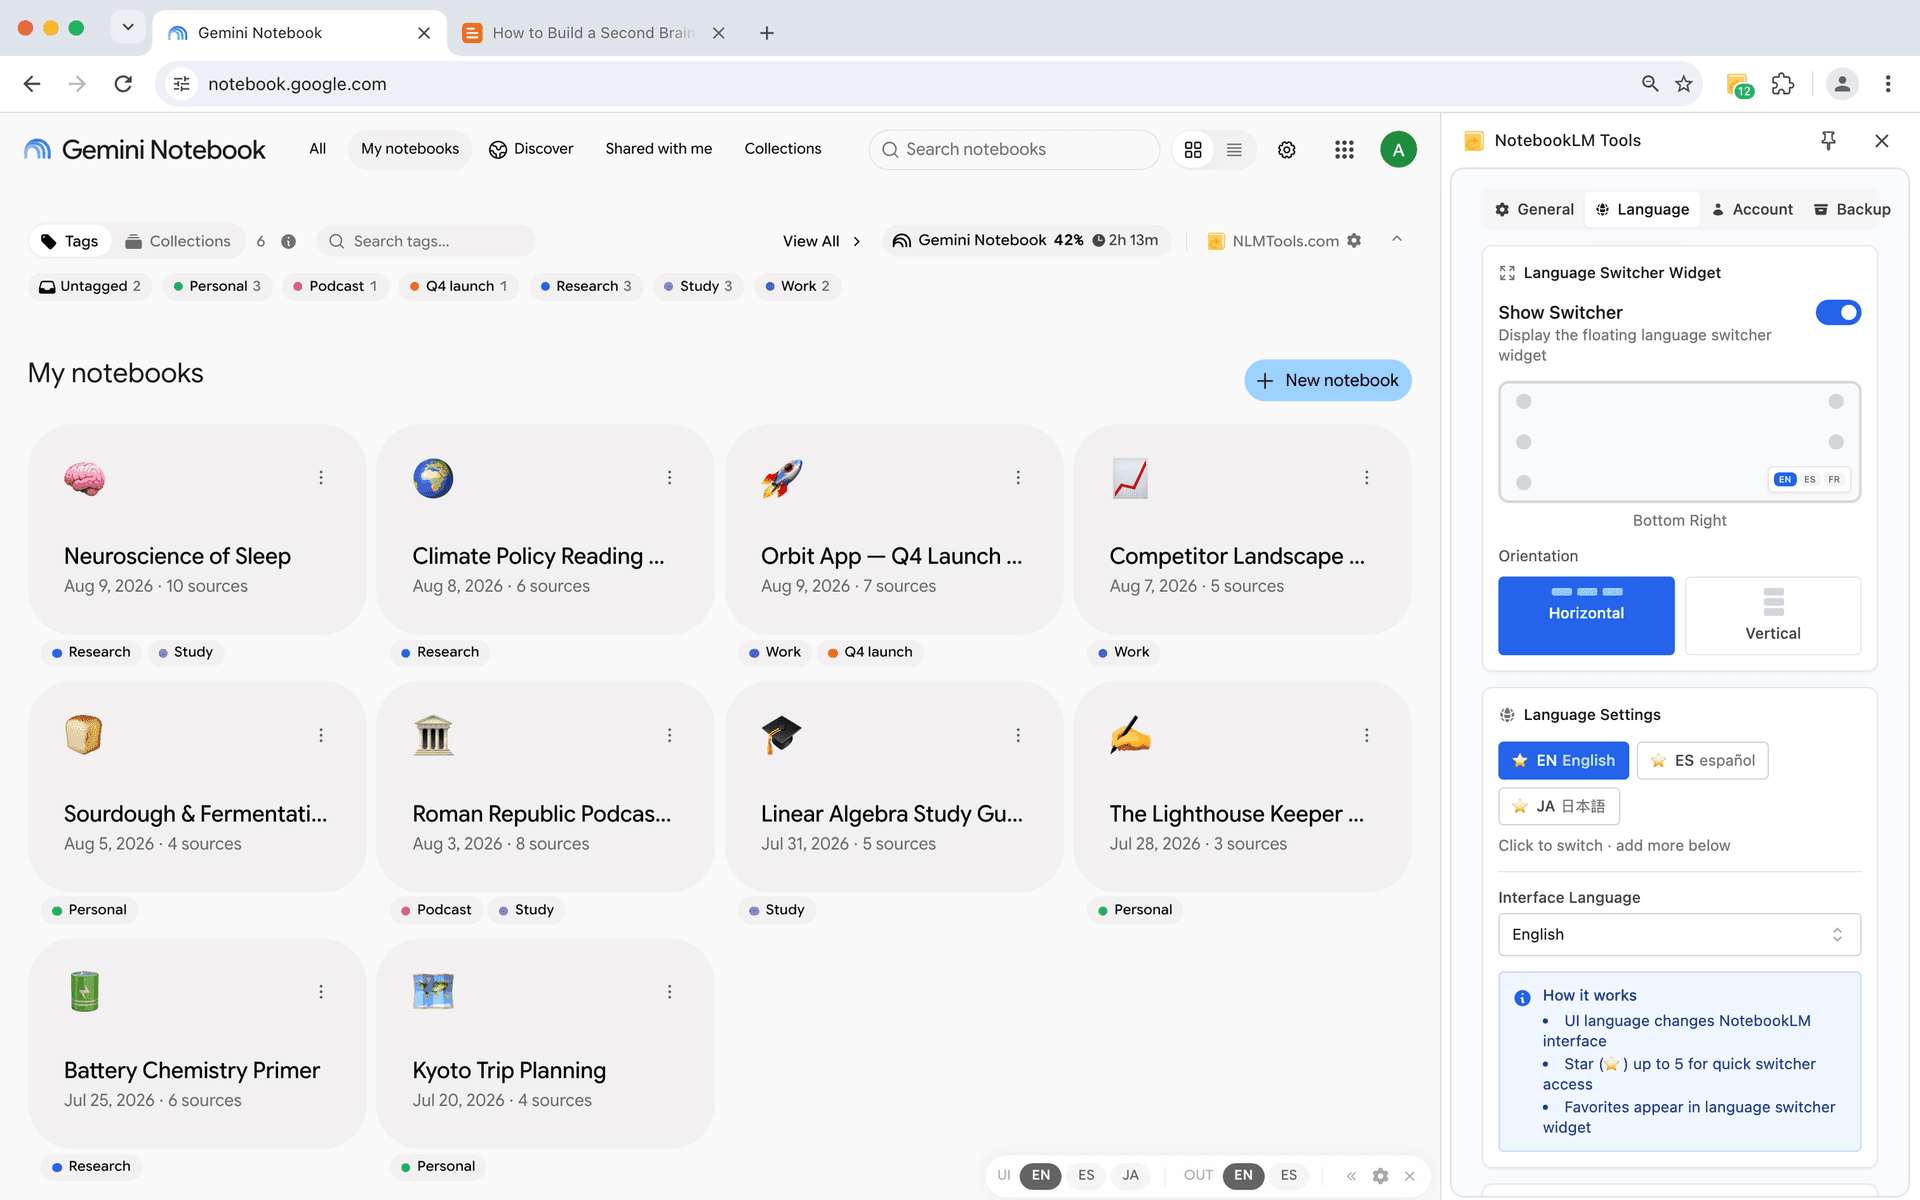Open the floating language switcher settings gear
The height and width of the screenshot is (1200, 1920).
click(1380, 1176)
